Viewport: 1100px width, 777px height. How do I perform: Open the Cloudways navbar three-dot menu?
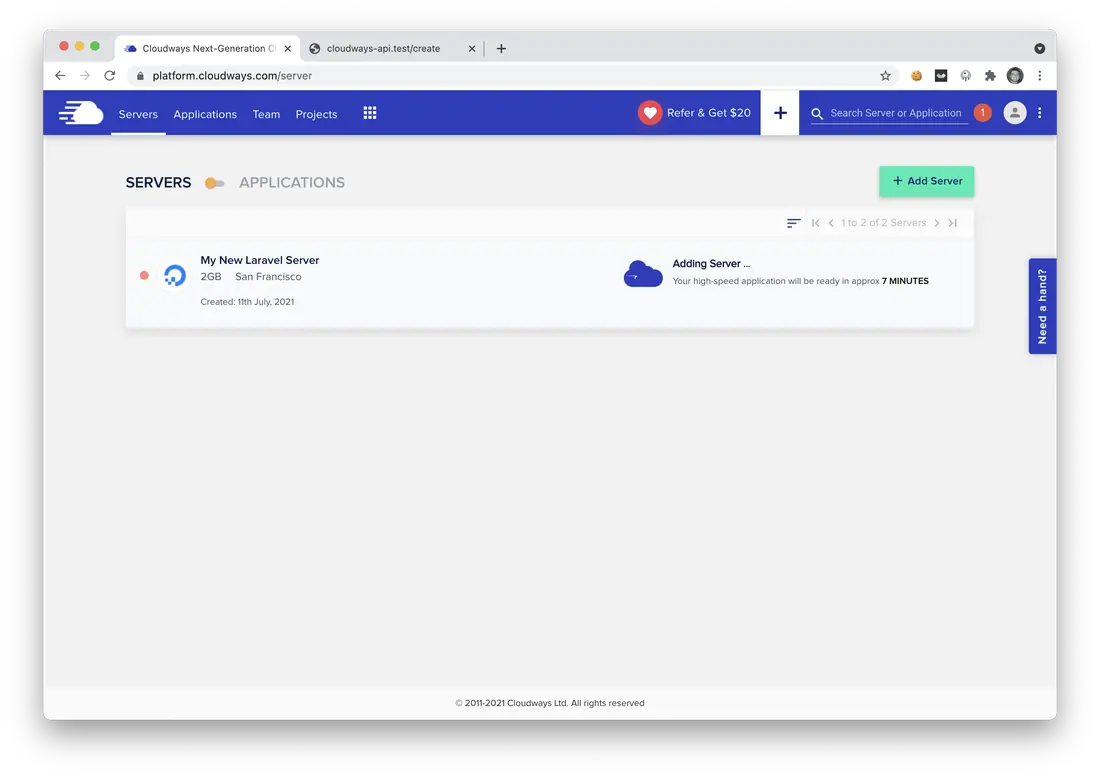click(1040, 113)
